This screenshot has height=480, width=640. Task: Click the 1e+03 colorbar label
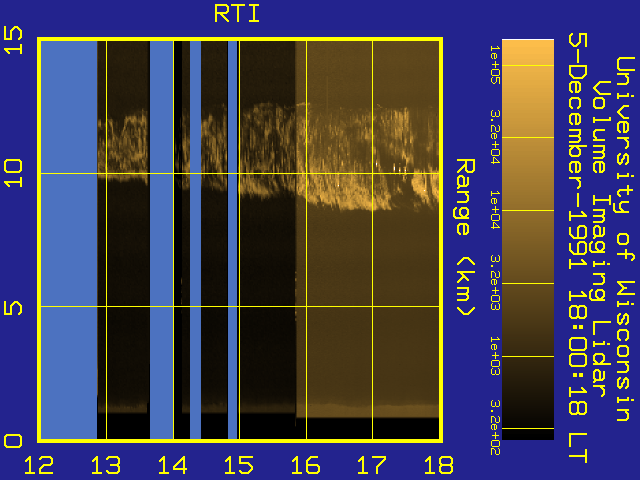click(495, 356)
